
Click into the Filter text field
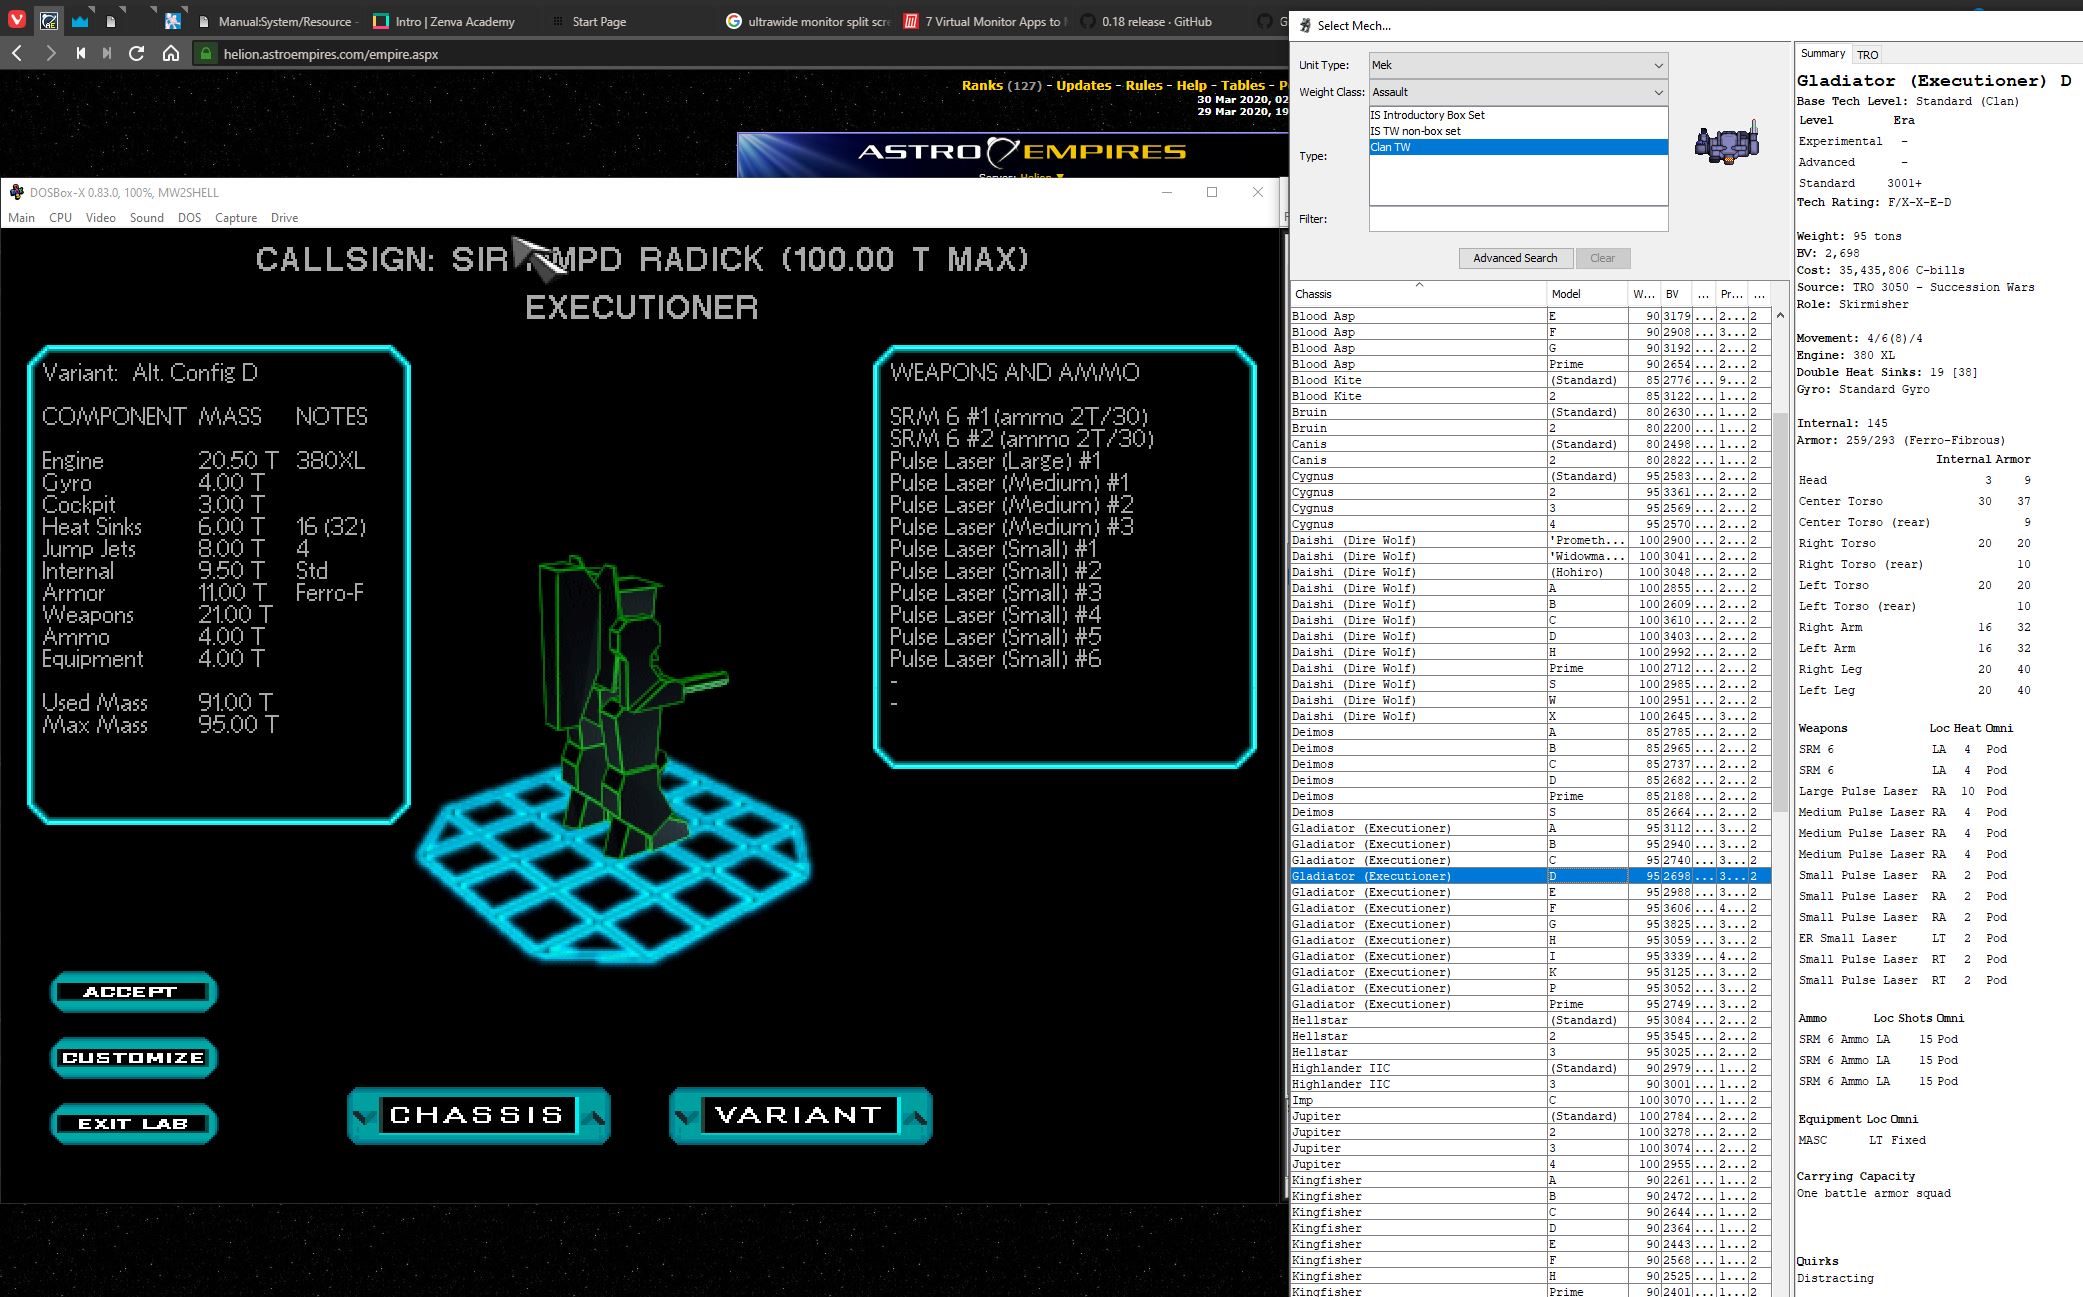(1517, 219)
